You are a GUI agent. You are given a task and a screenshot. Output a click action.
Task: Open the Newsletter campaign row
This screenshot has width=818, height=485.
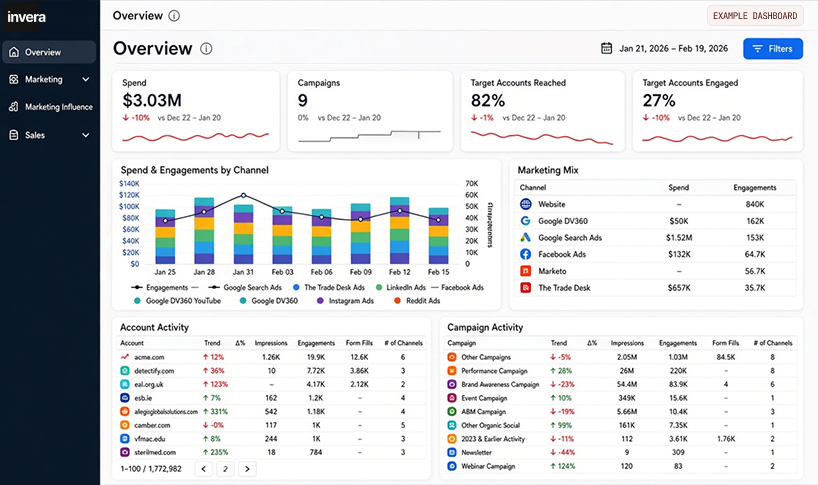tap(621, 452)
